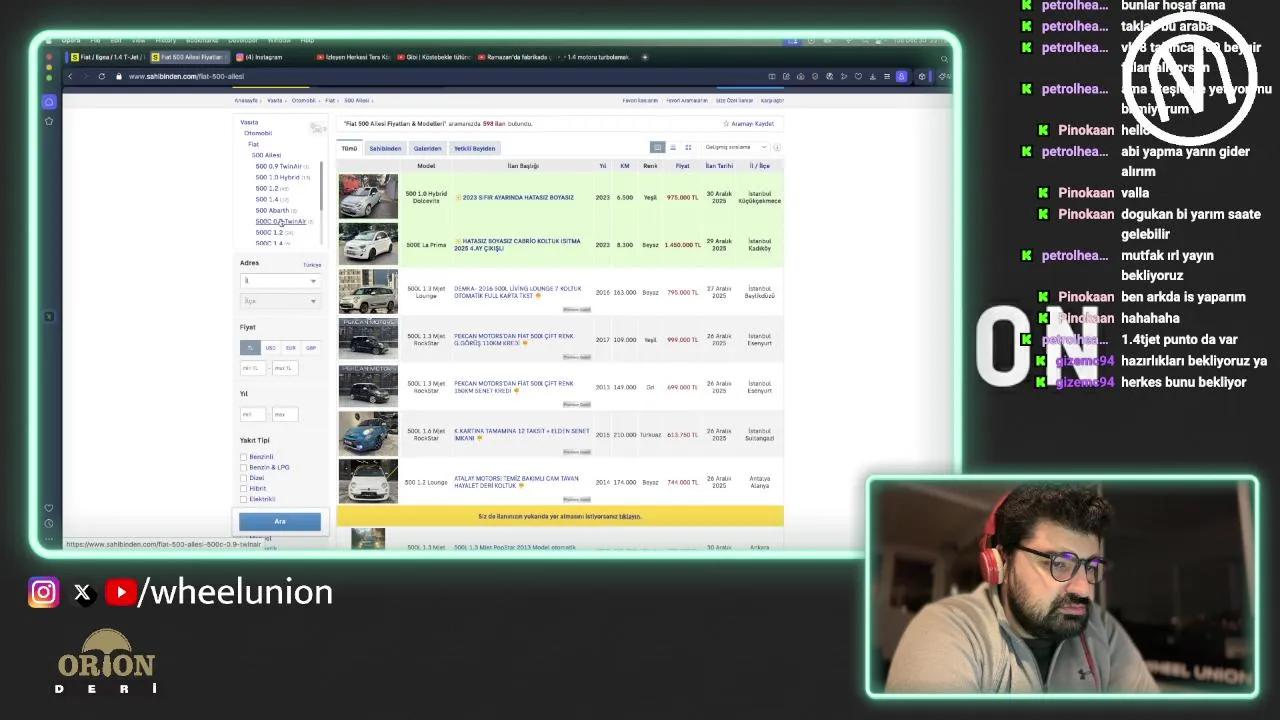The image size is (1280, 720).
Task: Switch to classic list view icon
Action: coord(657,148)
